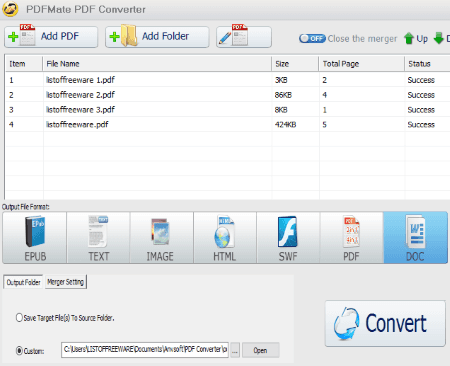Switch to Merger Setting tab
450x366 pixels.
(65, 282)
